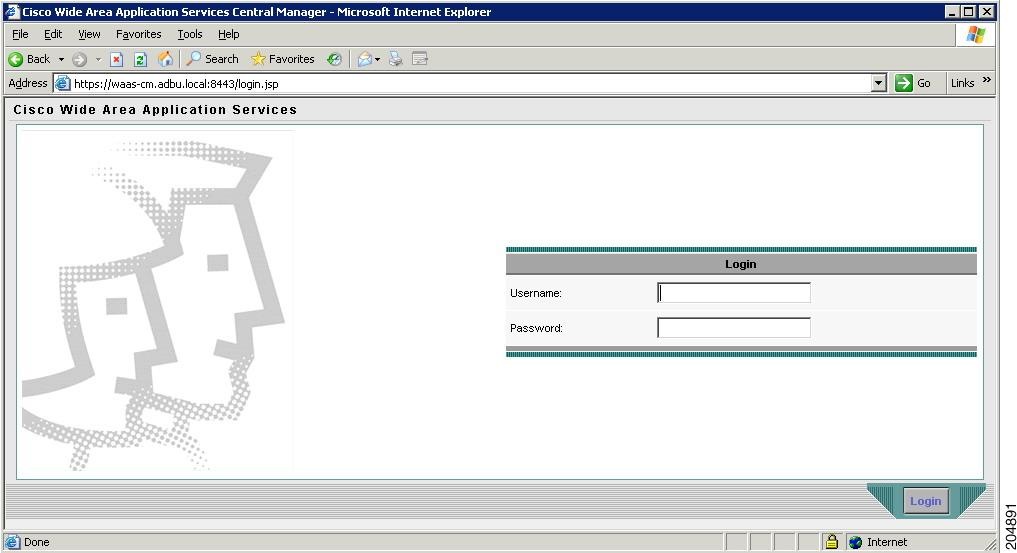This screenshot has width=1017, height=553.
Task: Open the File menu
Action: pyautogui.click(x=20, y=34)
